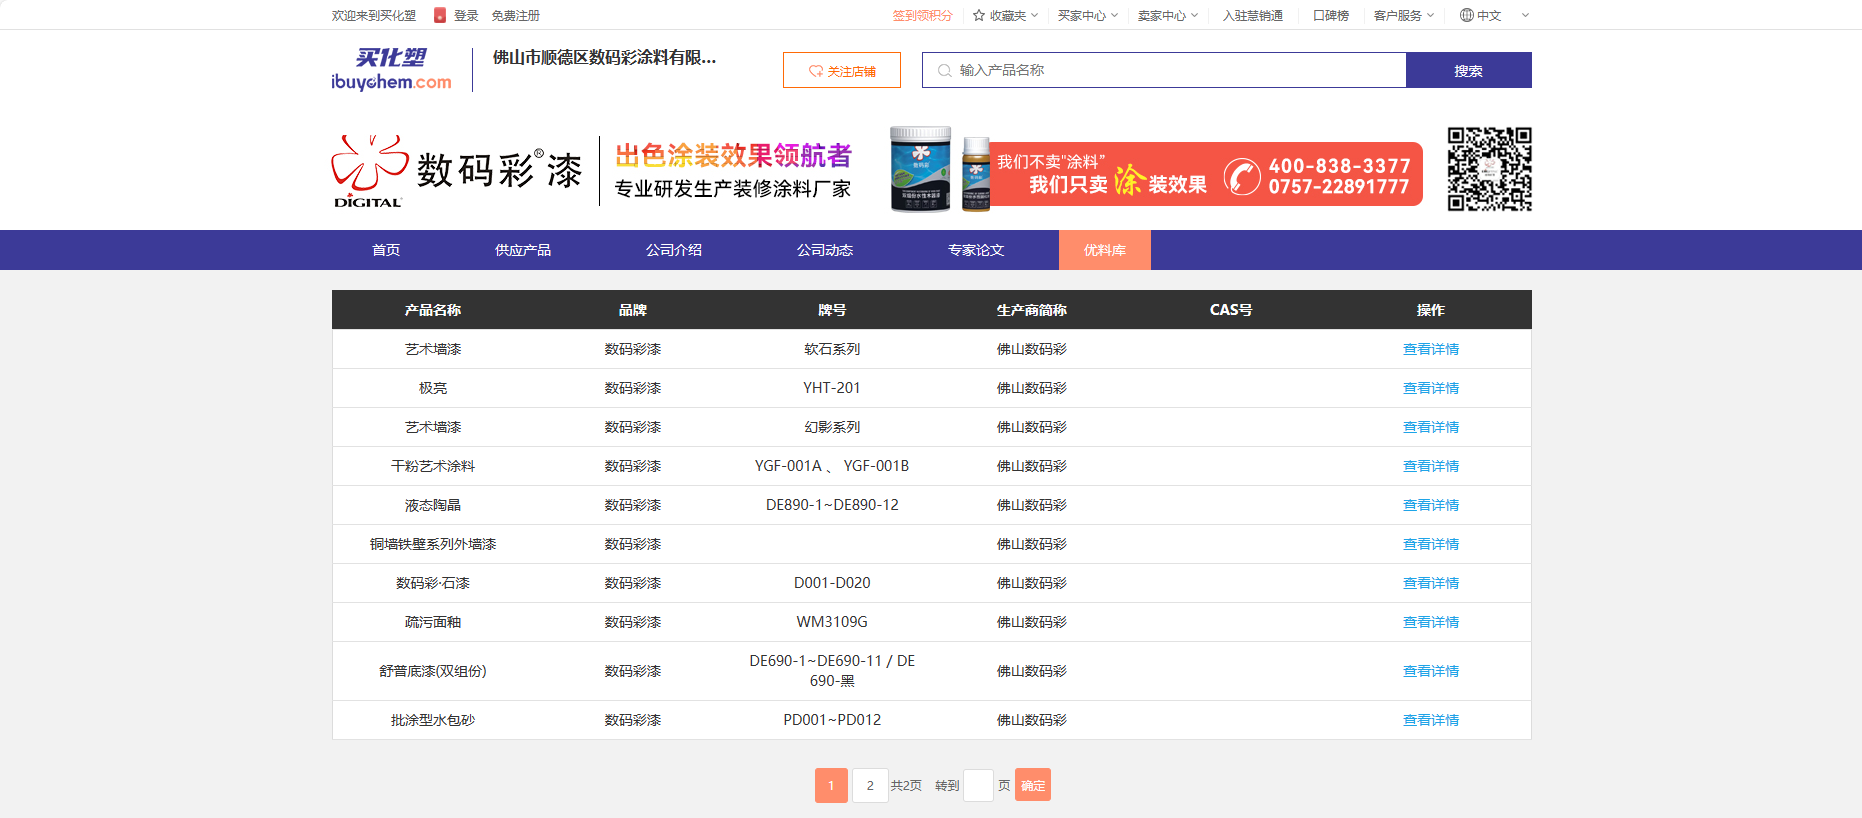Click the page number jump field
The height and width of the screenshot is (818, 1862).
978,785
